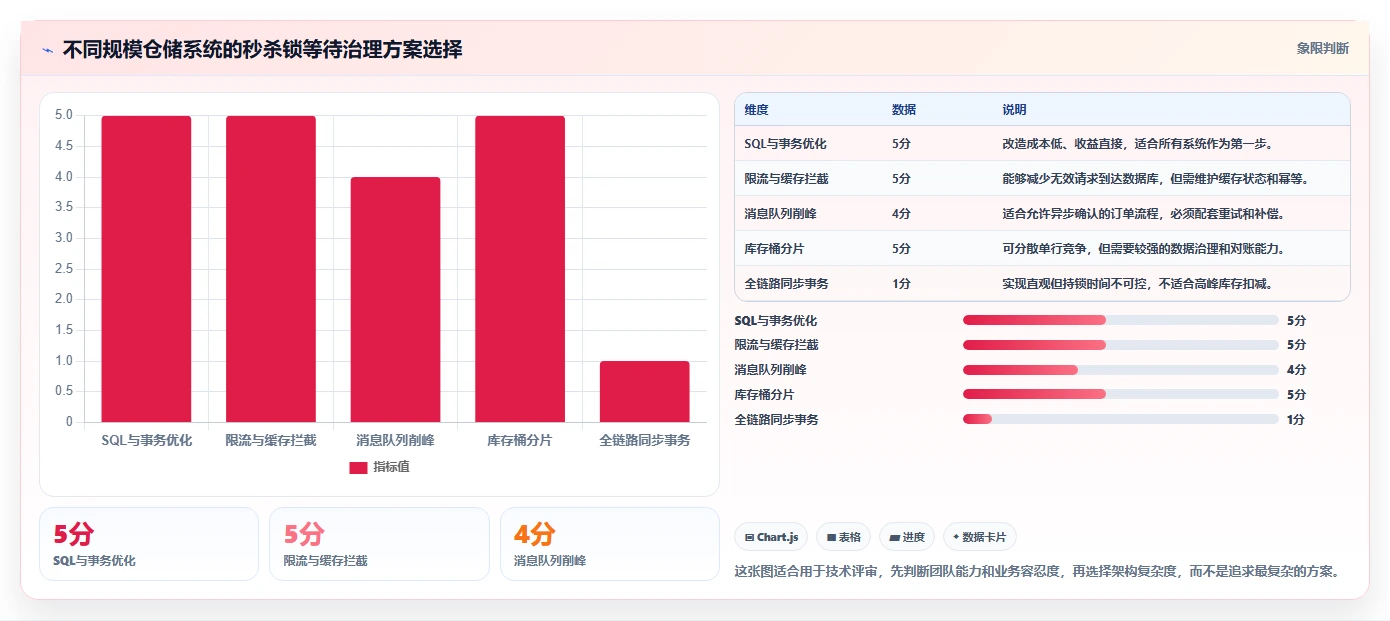The height and width of the screenshot is (621, 1390).
Task: Click table cell SQL与事务优化
Action: [x=786, y=144]
